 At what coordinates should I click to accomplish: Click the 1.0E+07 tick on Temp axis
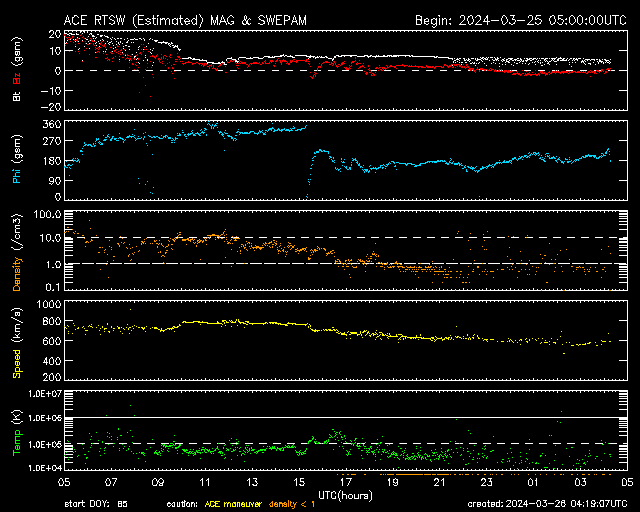44,394
